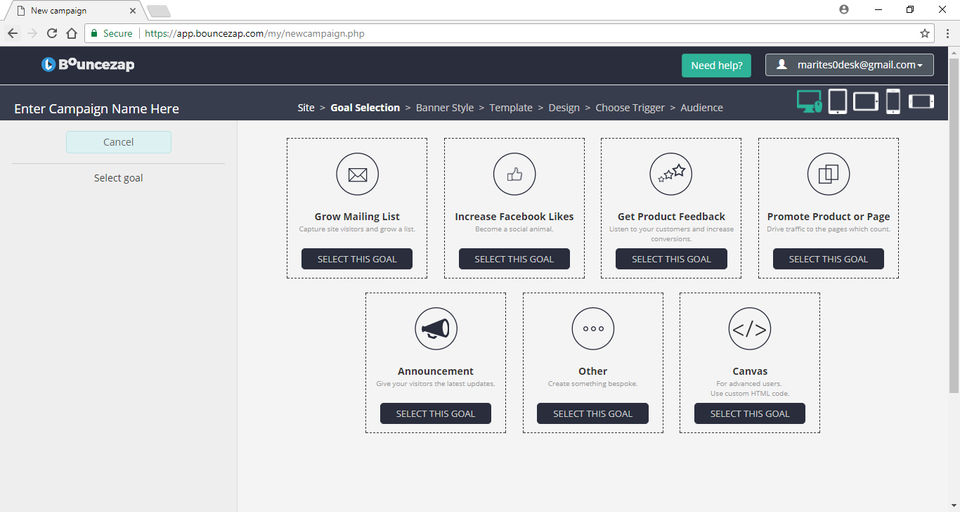Click 'Drive traffic to the pages which count.' text

[x=828, y=229]
